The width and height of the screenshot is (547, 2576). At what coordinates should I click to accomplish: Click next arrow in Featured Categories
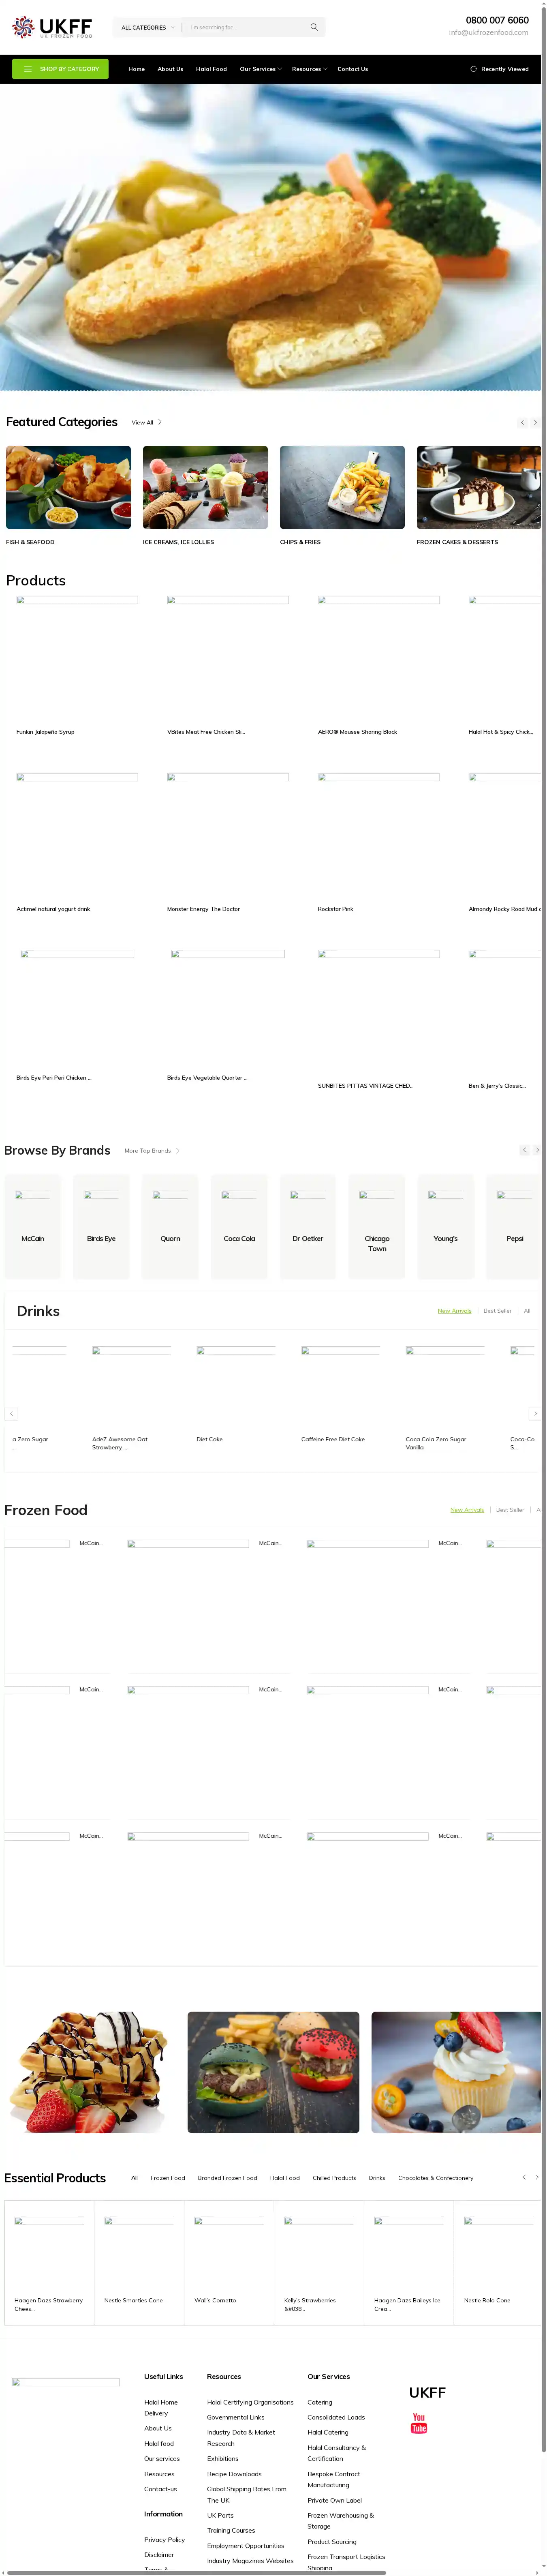(x=535, y=422)
